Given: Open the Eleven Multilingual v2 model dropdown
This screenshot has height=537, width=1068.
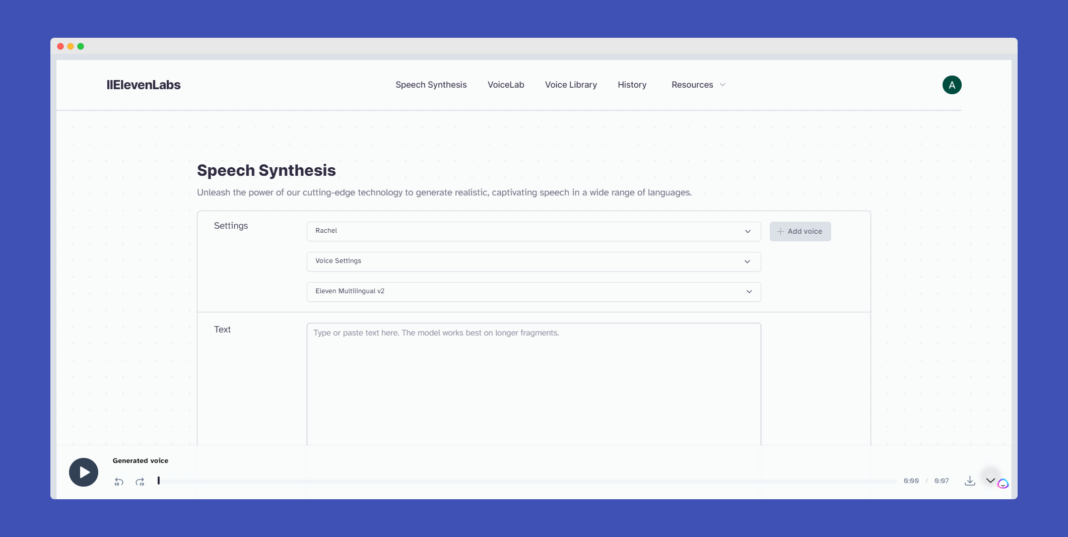Looking at the screenshot, I should 533,292.
